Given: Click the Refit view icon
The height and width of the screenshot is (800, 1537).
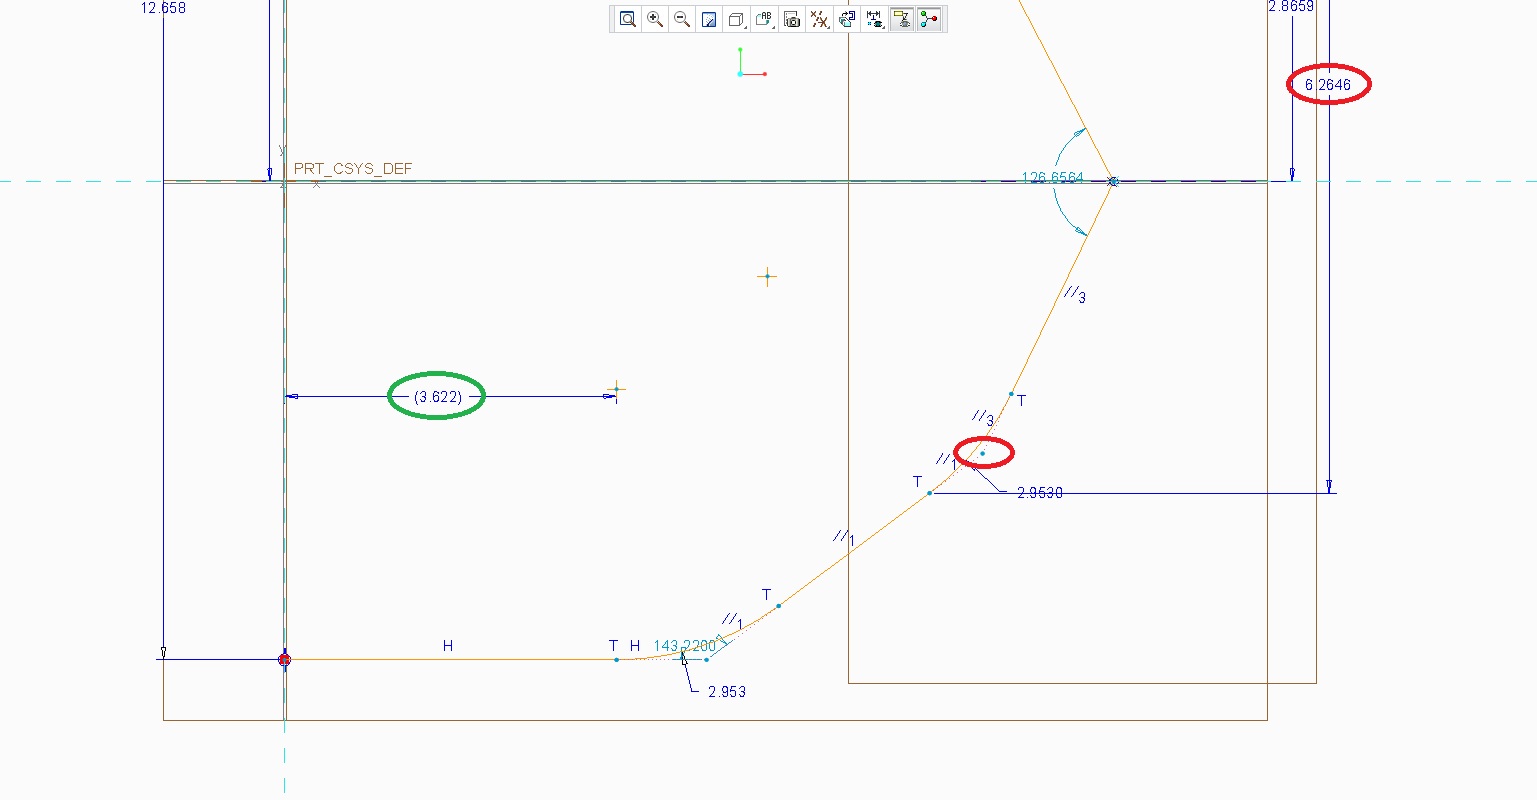Looking at the screenshot, I should point(628,19).
